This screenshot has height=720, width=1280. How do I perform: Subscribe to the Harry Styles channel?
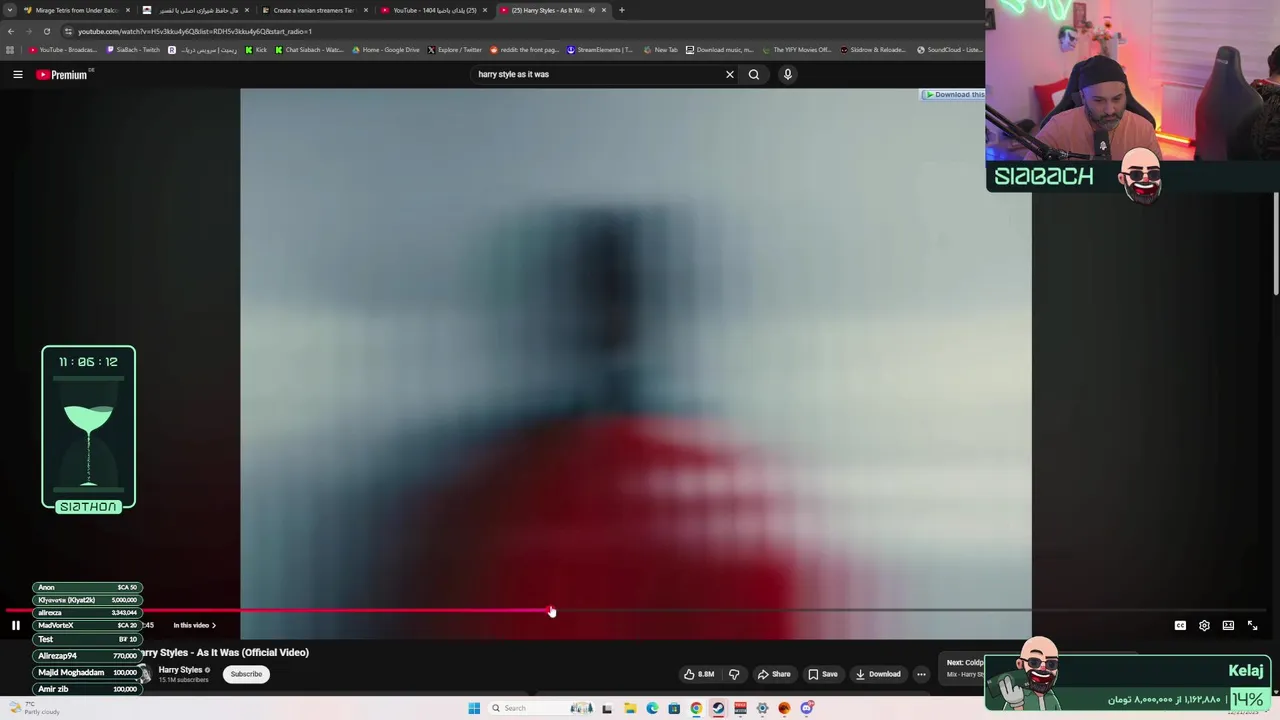tap(246, 674)
